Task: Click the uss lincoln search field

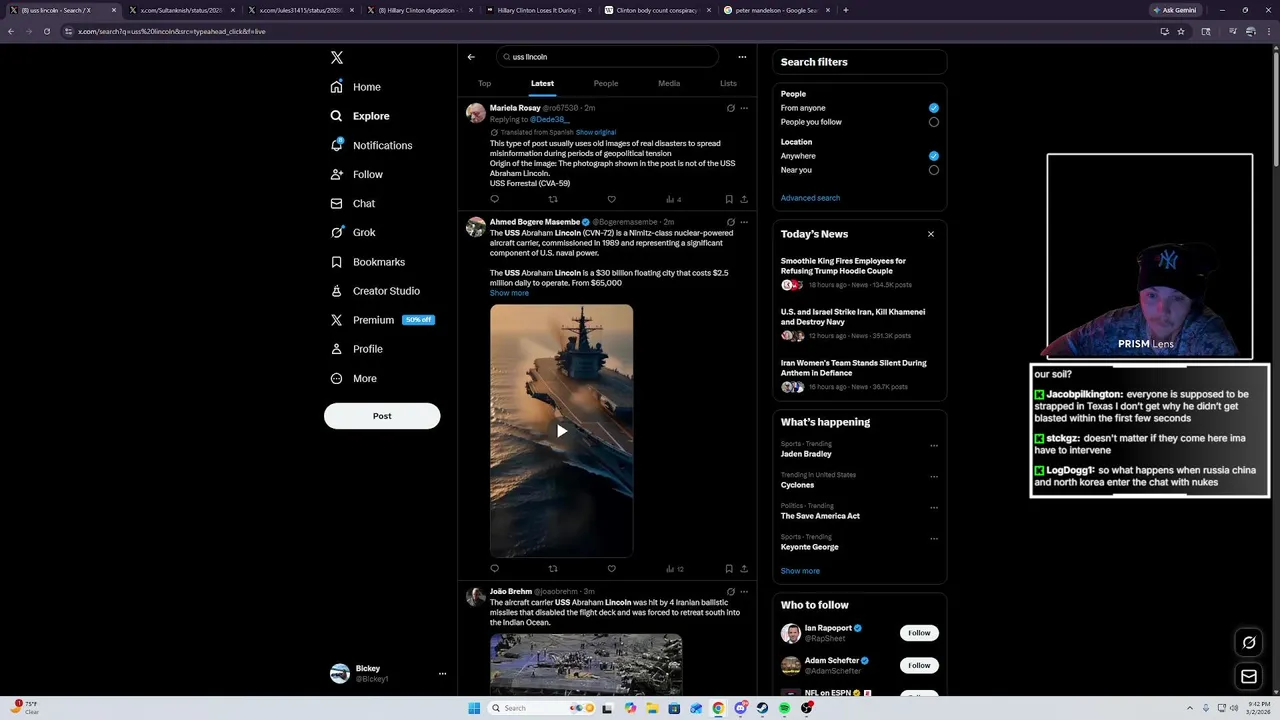Action: [607, 57]
